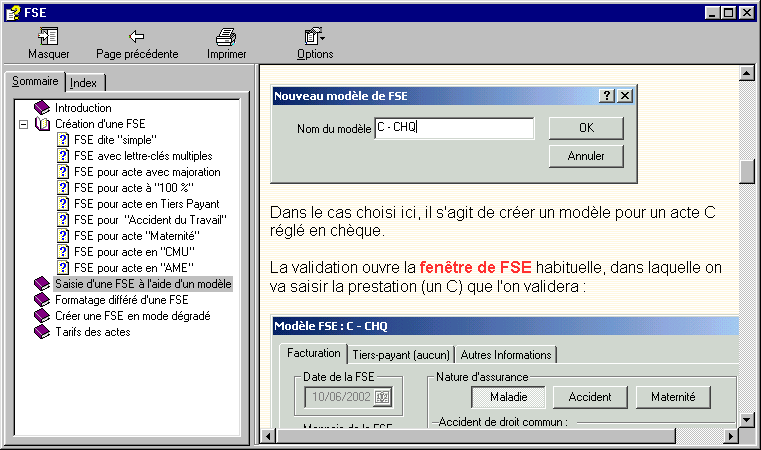Open Tarifs des actes topic
This screenshot has width=761, height=450.
point(93,332)
